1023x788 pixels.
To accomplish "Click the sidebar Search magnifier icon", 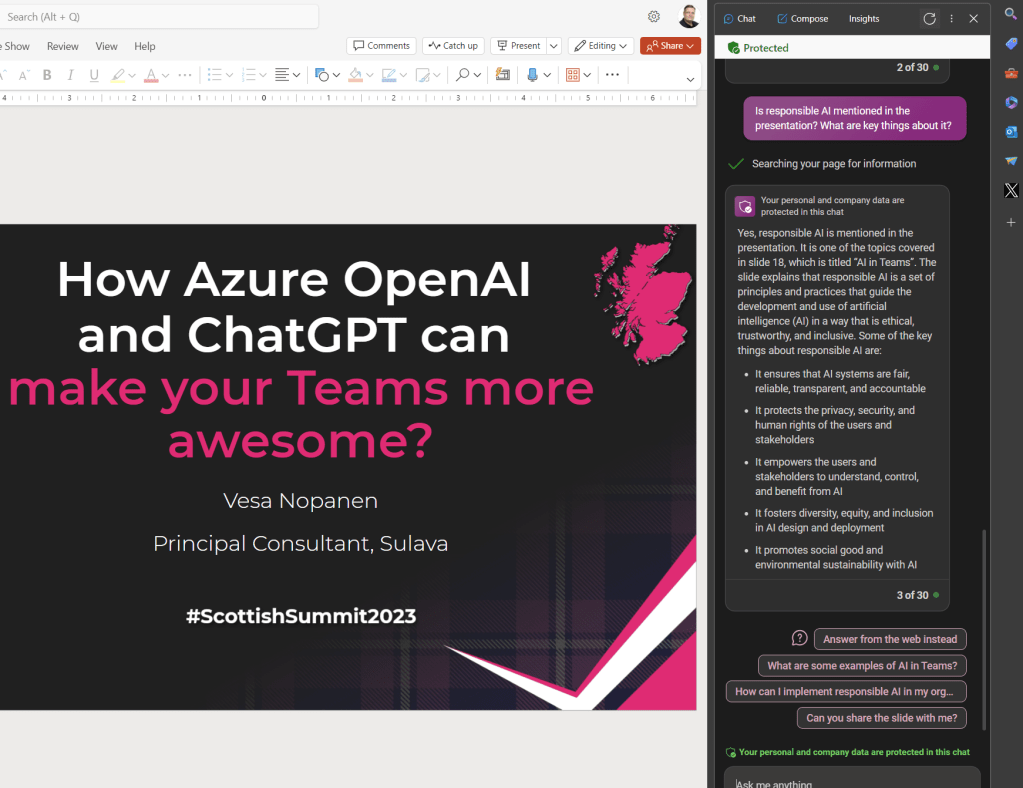I will click(x=1011, y=15).
